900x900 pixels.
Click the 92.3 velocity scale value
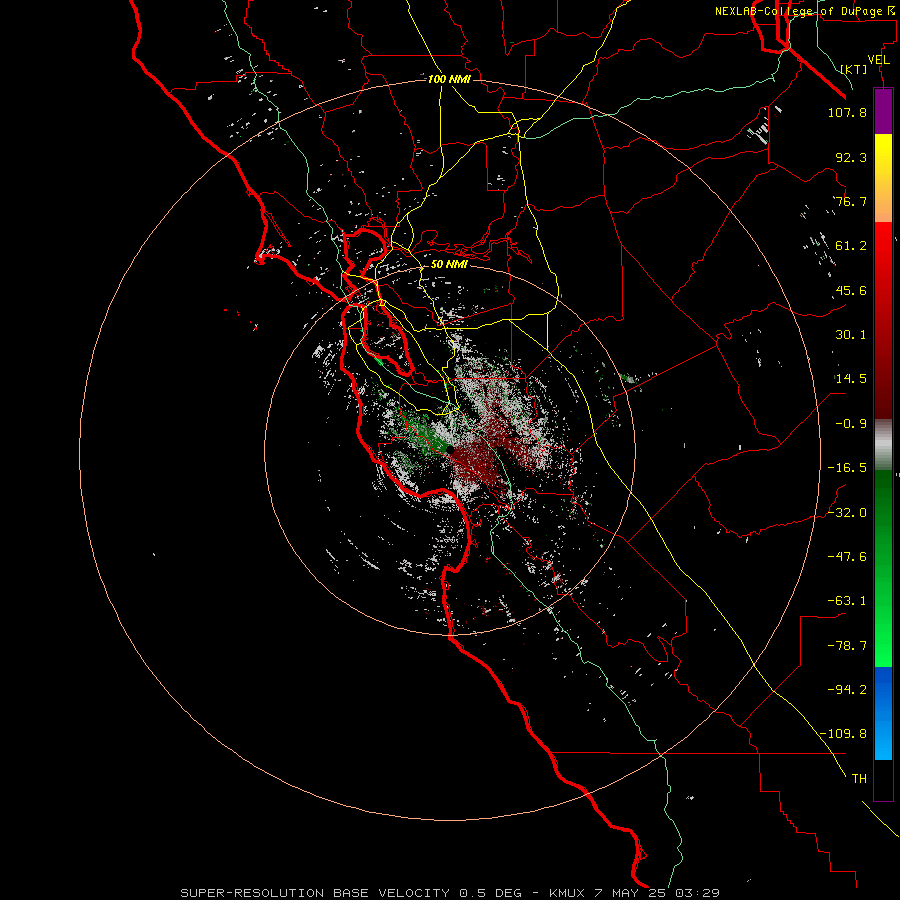tap(851, 157)
